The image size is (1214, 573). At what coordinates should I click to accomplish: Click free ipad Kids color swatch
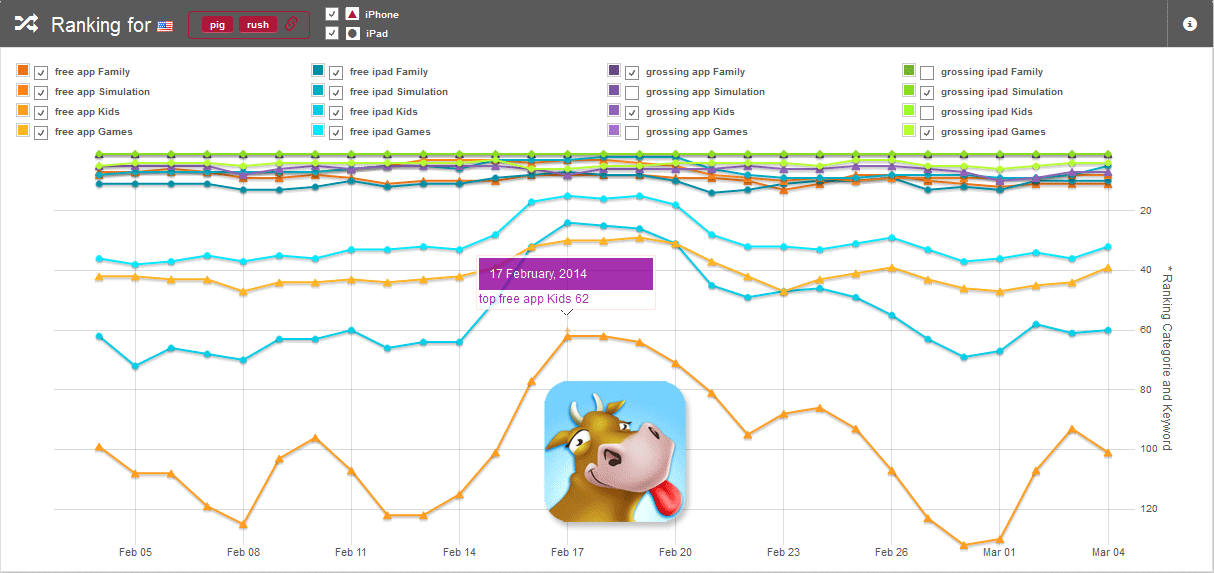click(318, 110)
